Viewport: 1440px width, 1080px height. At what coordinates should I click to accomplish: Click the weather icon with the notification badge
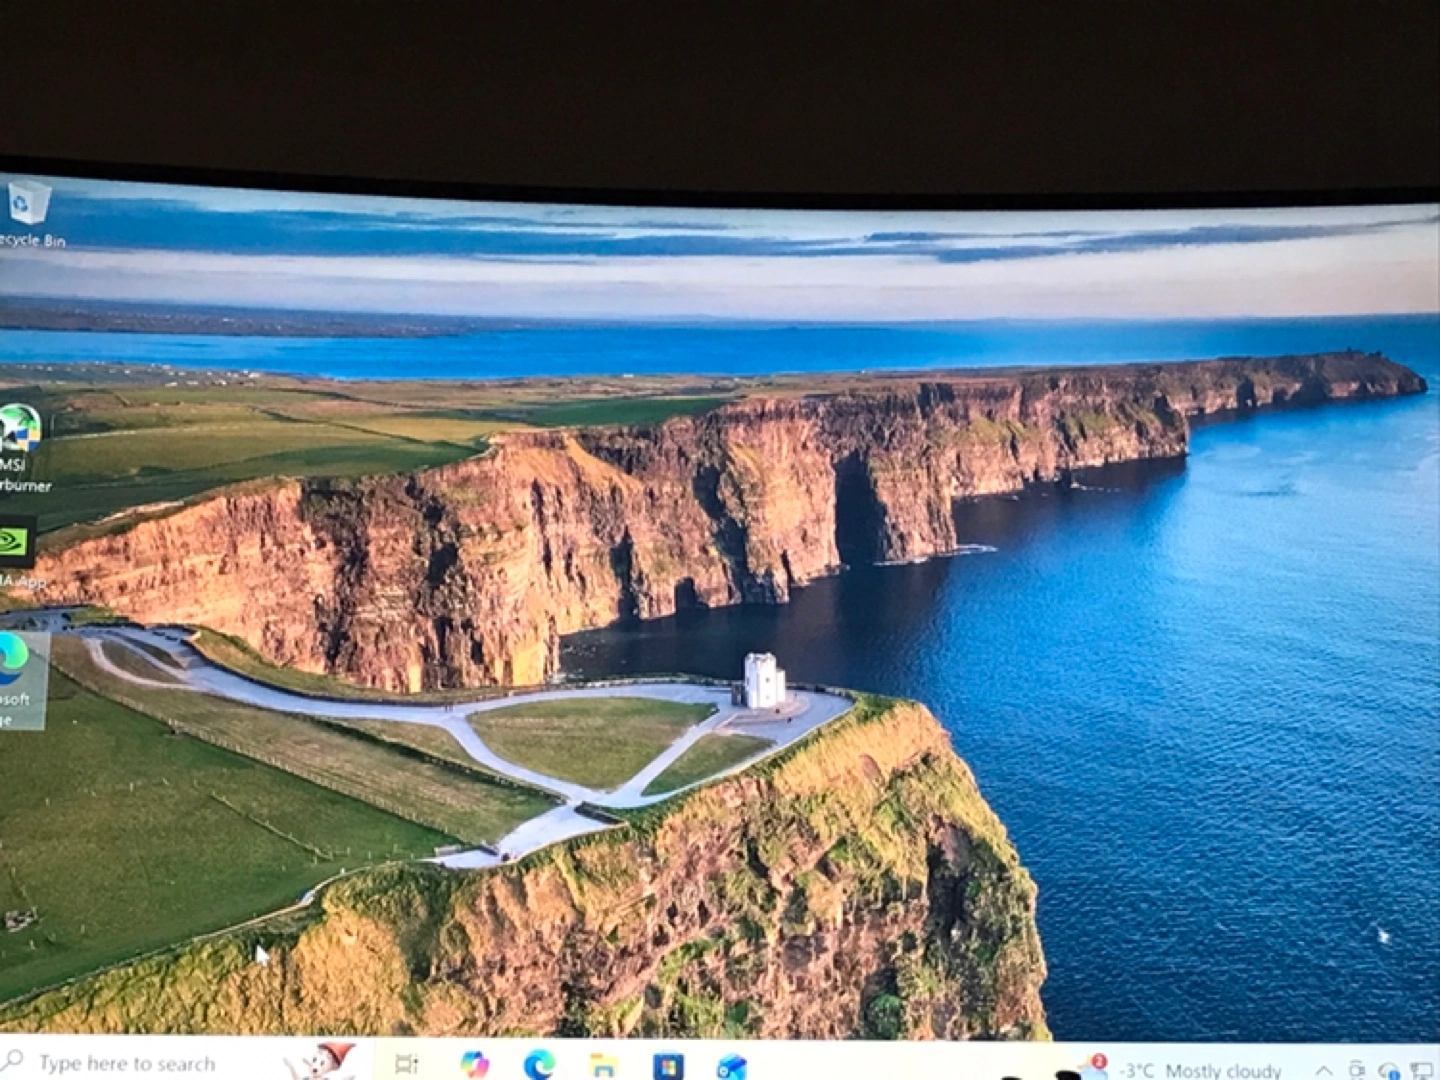(x=1093, y=1068)
